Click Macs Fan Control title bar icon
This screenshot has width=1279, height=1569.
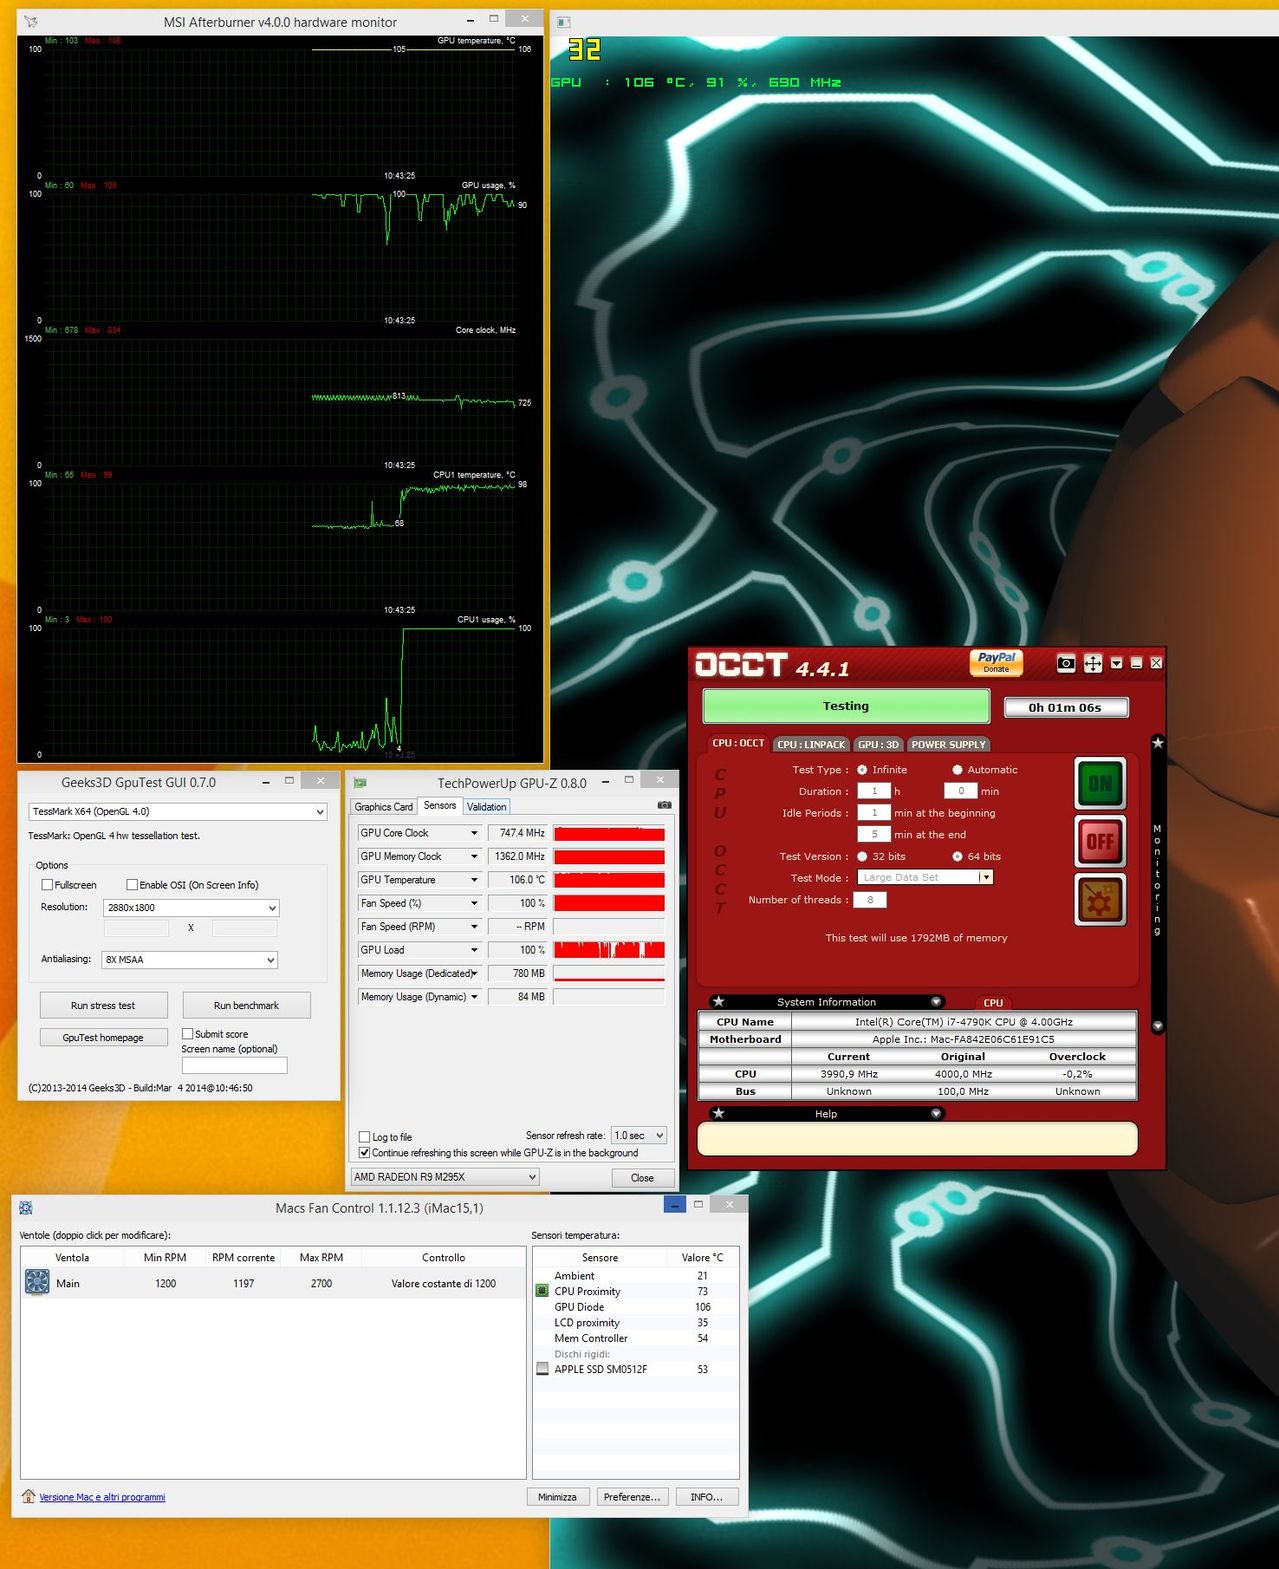click(x=26, y=1207)
